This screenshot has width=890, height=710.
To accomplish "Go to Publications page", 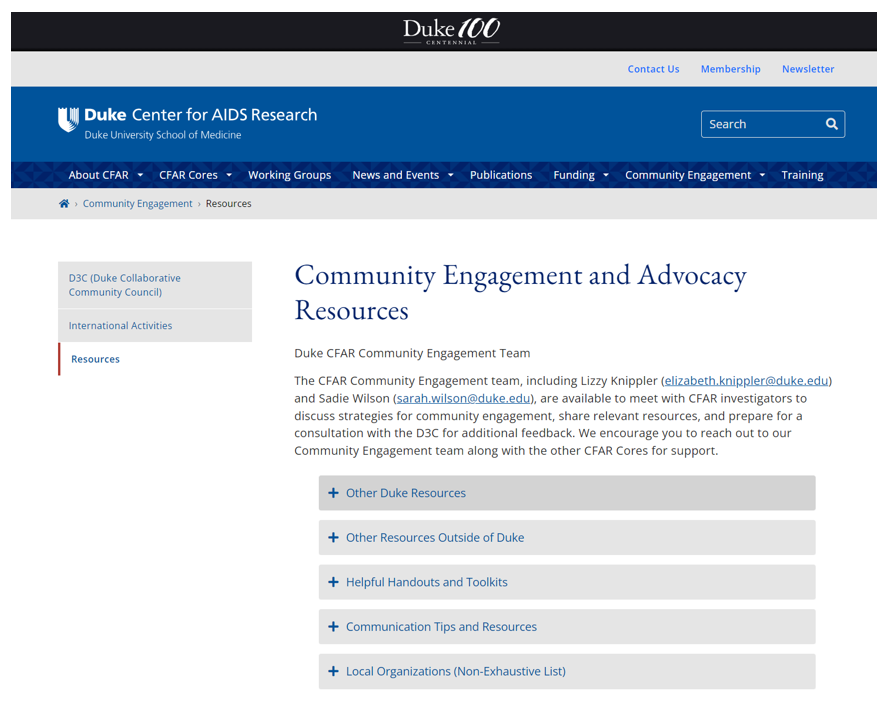I will 501,175.
